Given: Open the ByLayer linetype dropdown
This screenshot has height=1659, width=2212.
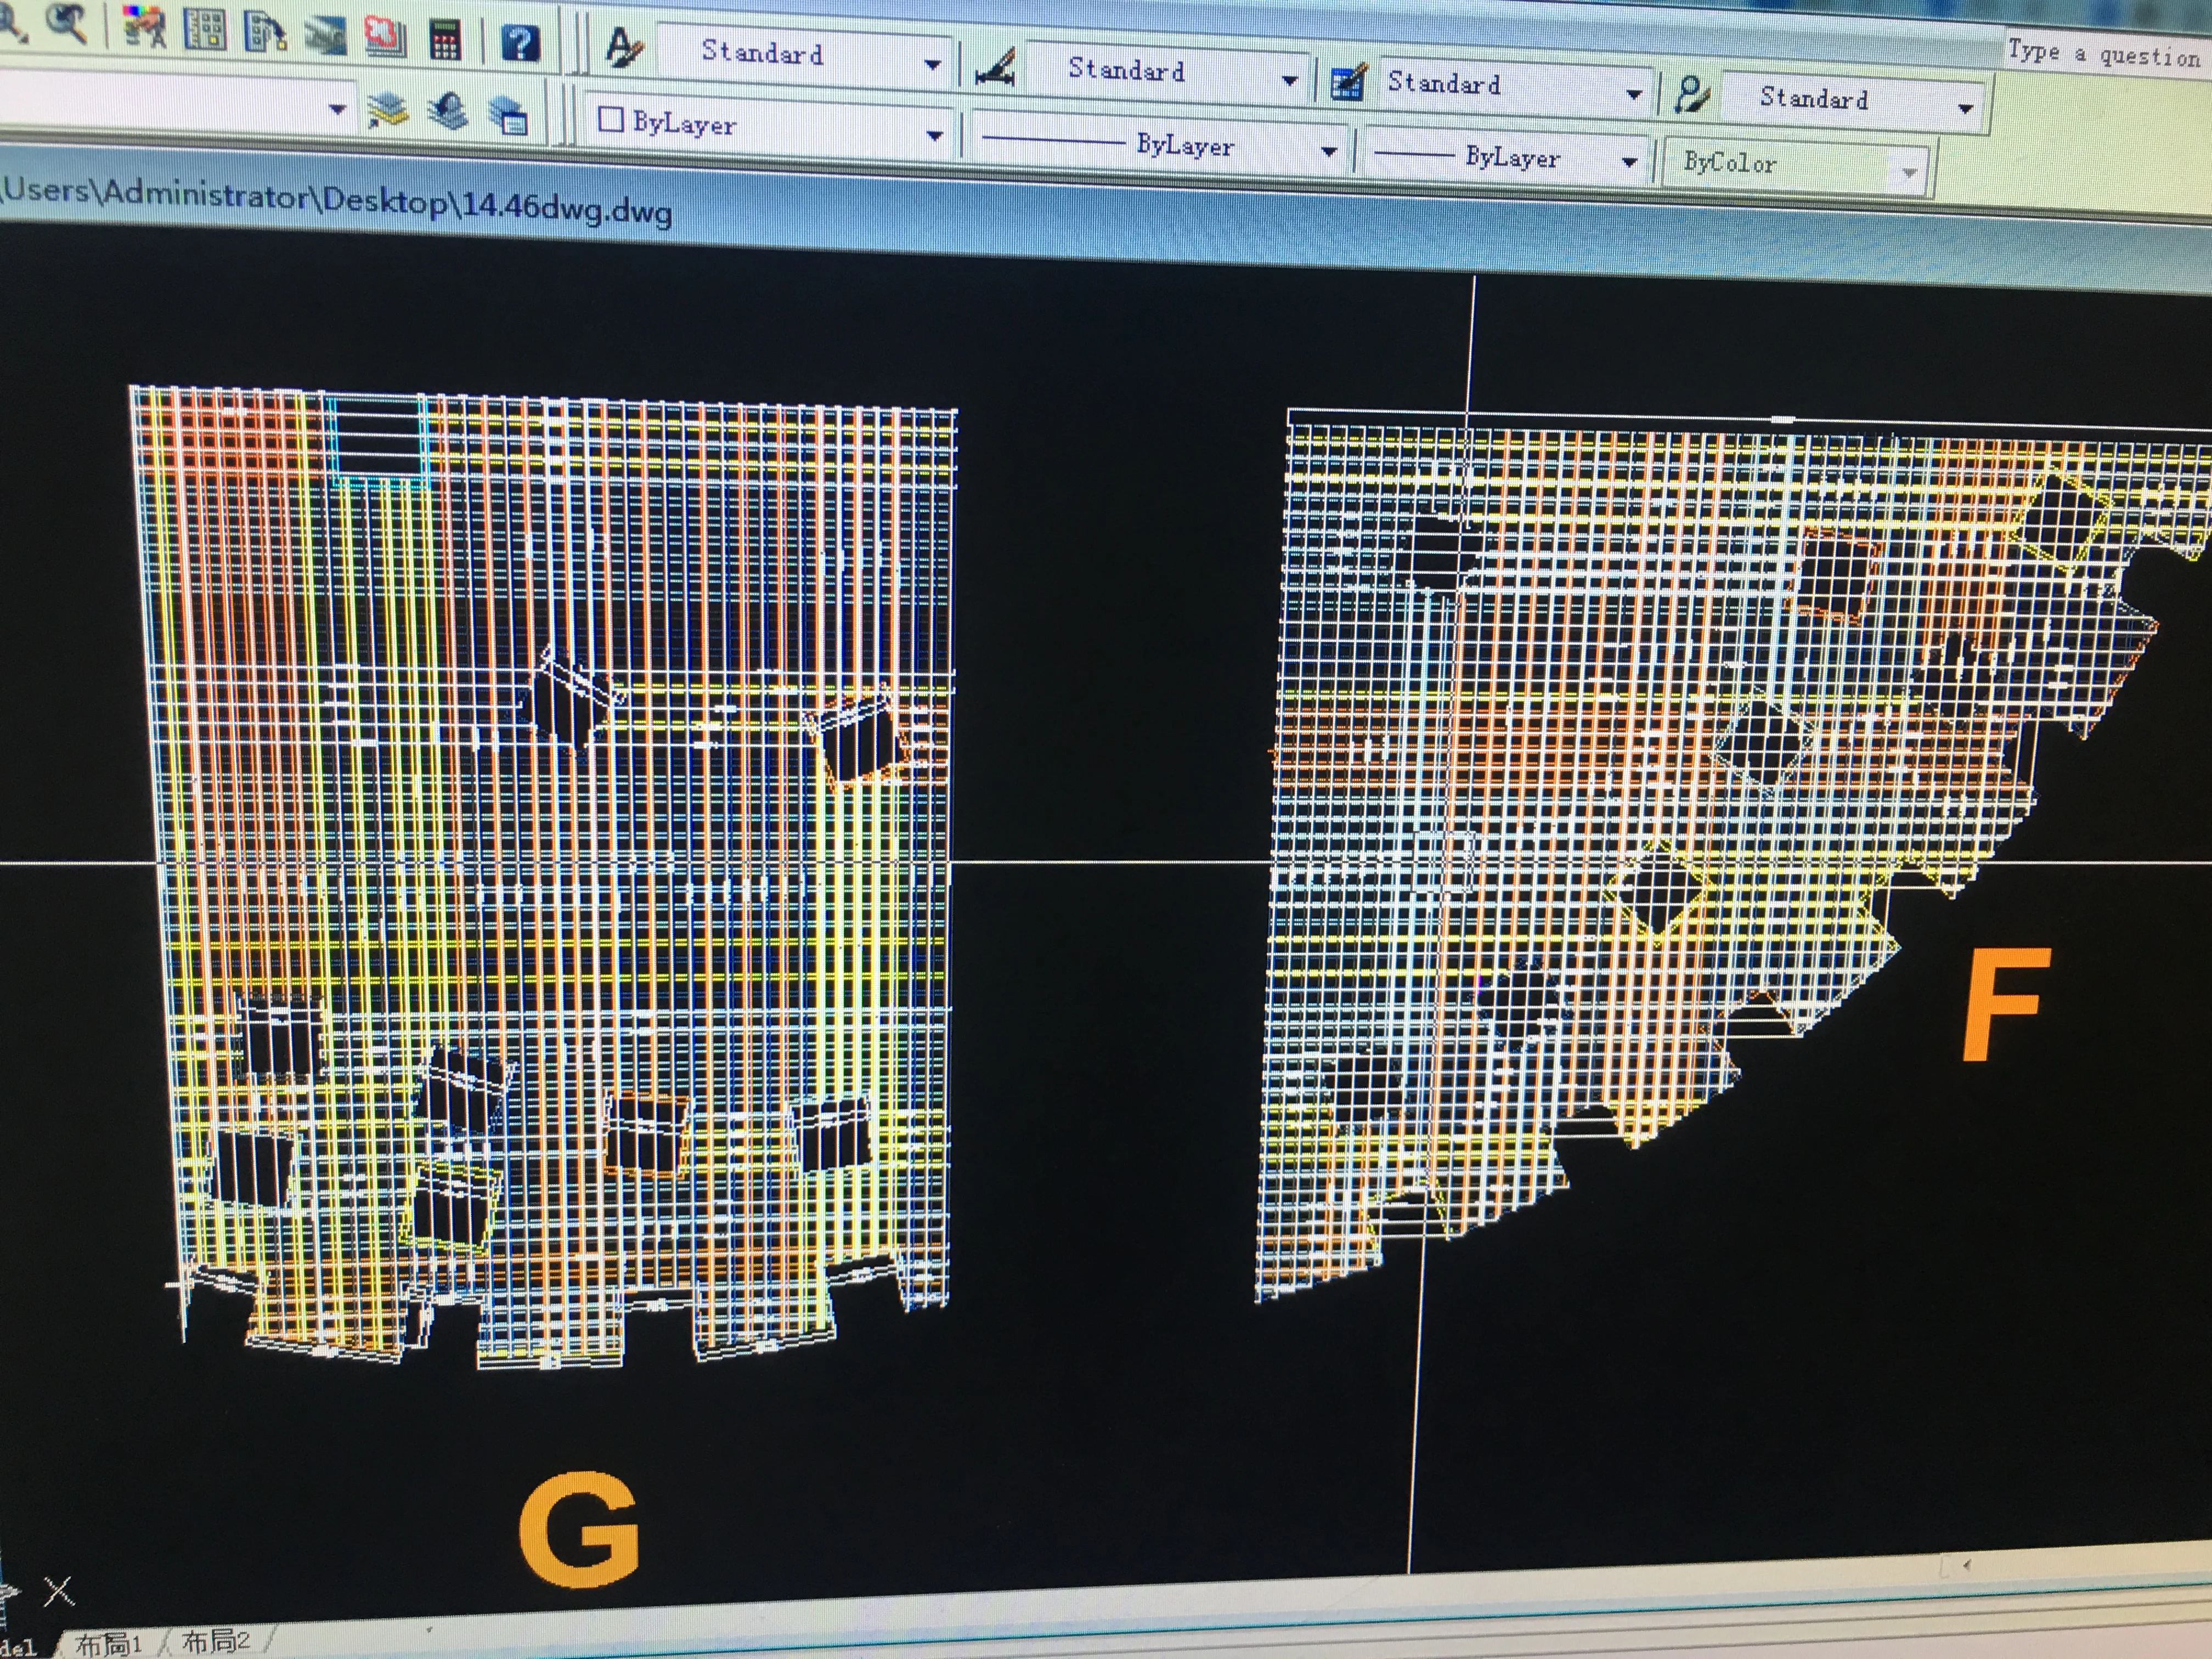Looking at the screenshot, I should 1329,152.
